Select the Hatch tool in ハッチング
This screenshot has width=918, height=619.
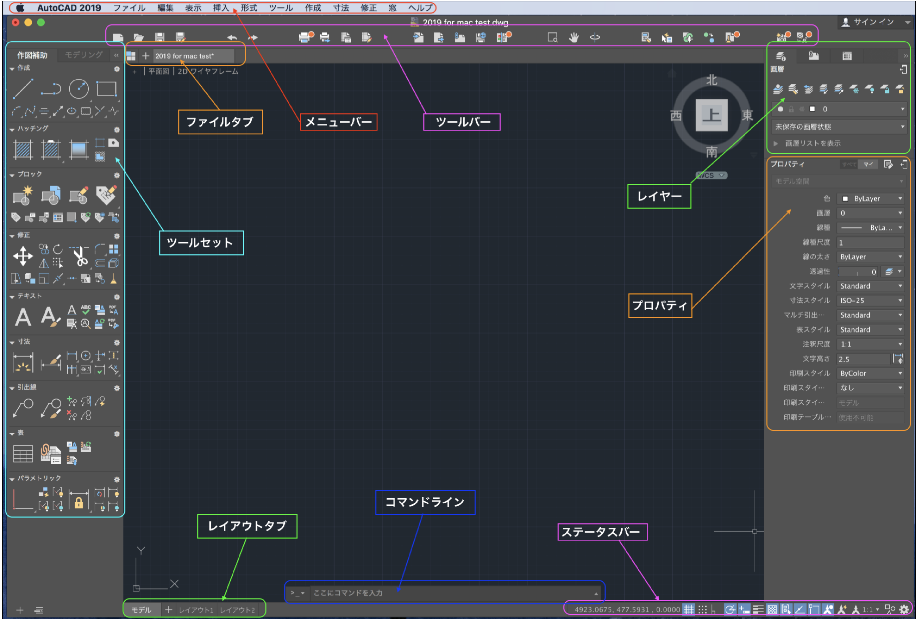click(23, 150)
